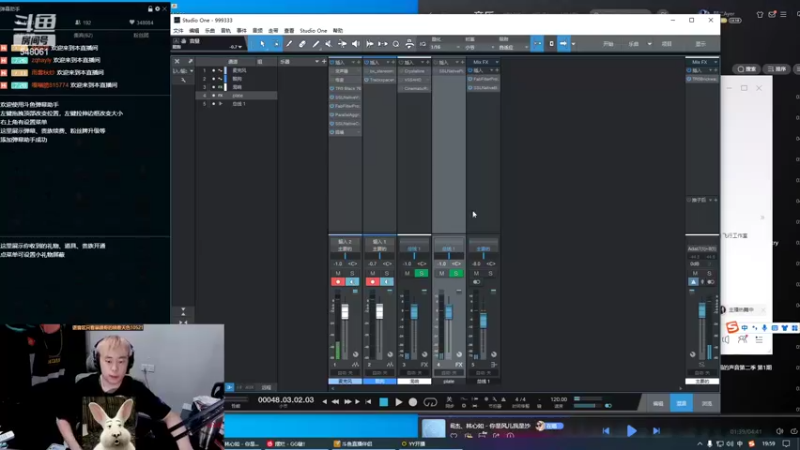Click the music player play button

631,431
